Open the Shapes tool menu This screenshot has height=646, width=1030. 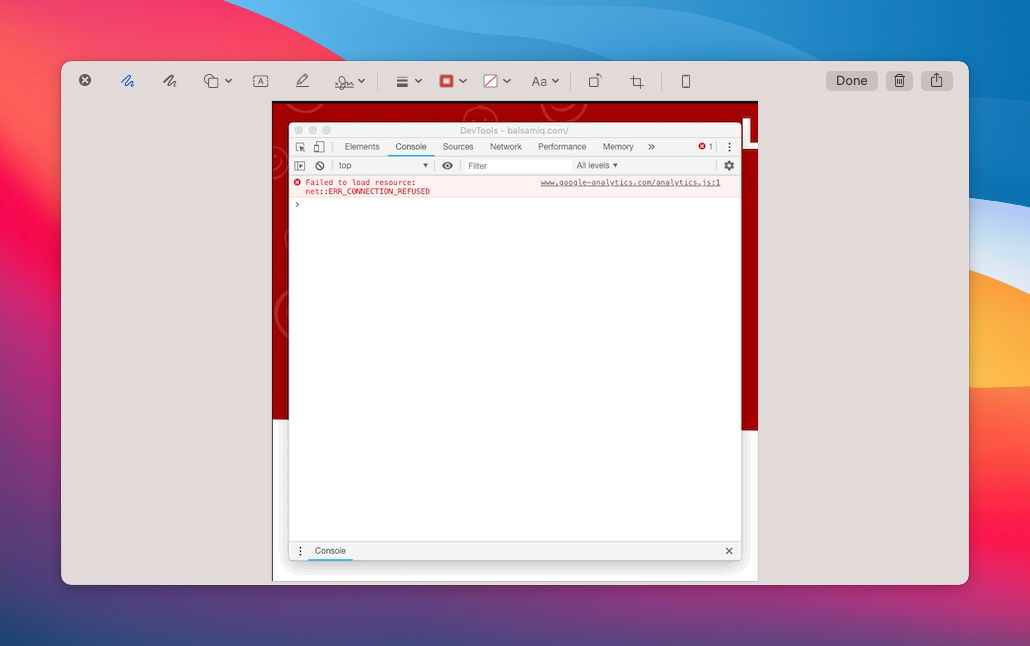coord(217,81)
